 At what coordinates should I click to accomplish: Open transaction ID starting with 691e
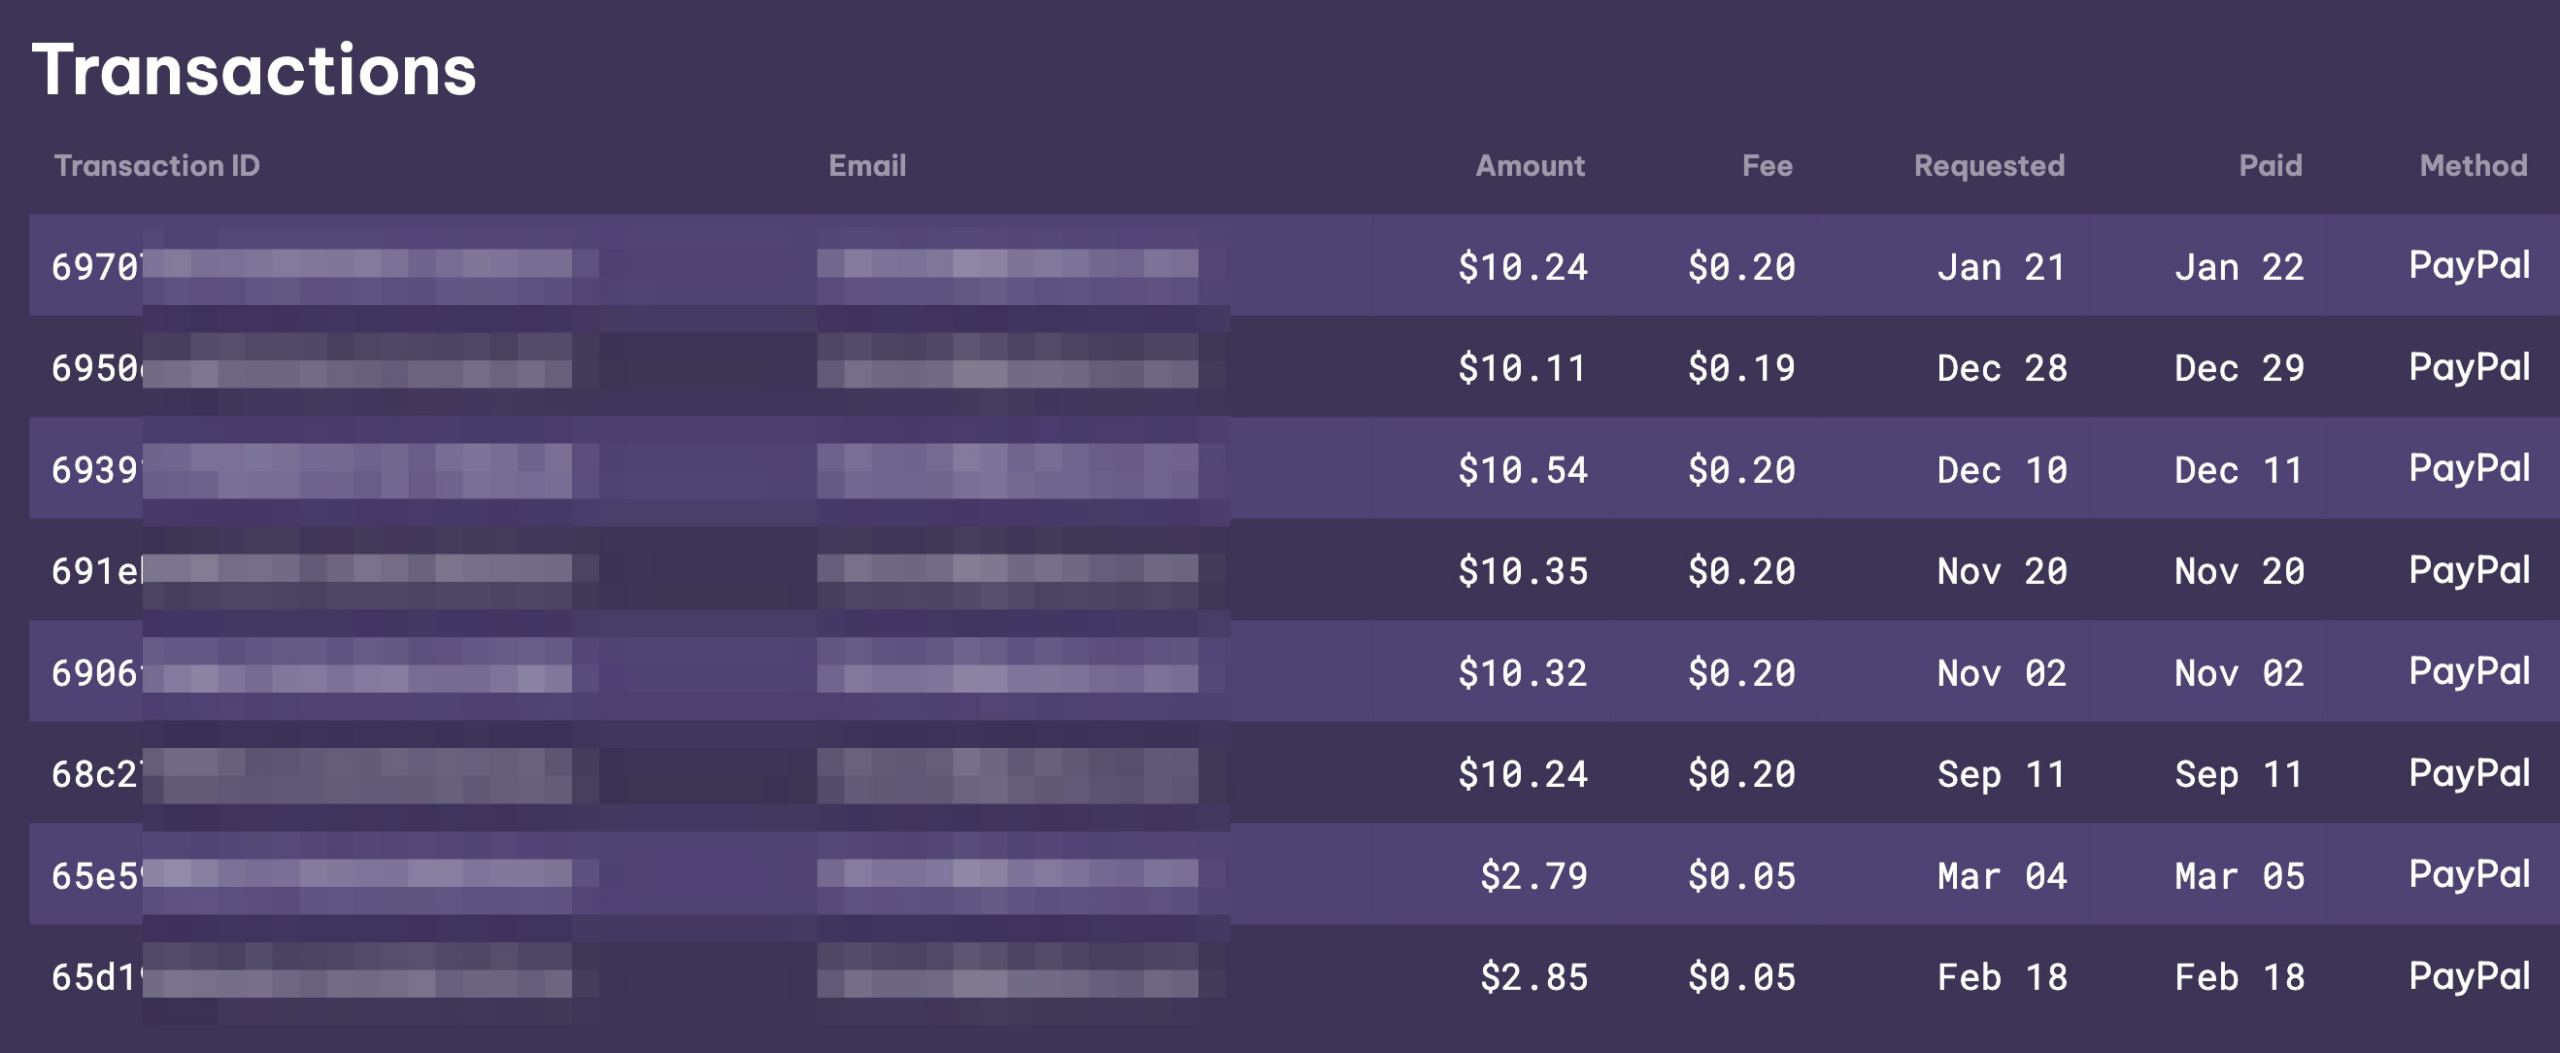96,571
